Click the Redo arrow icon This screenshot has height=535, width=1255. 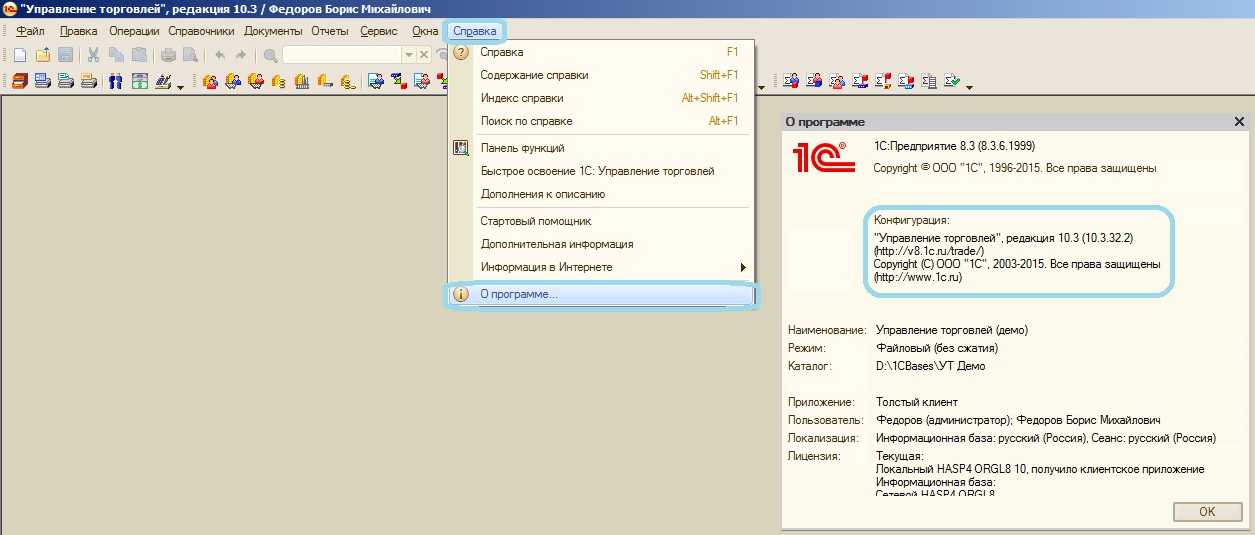[x=241, y=55]
